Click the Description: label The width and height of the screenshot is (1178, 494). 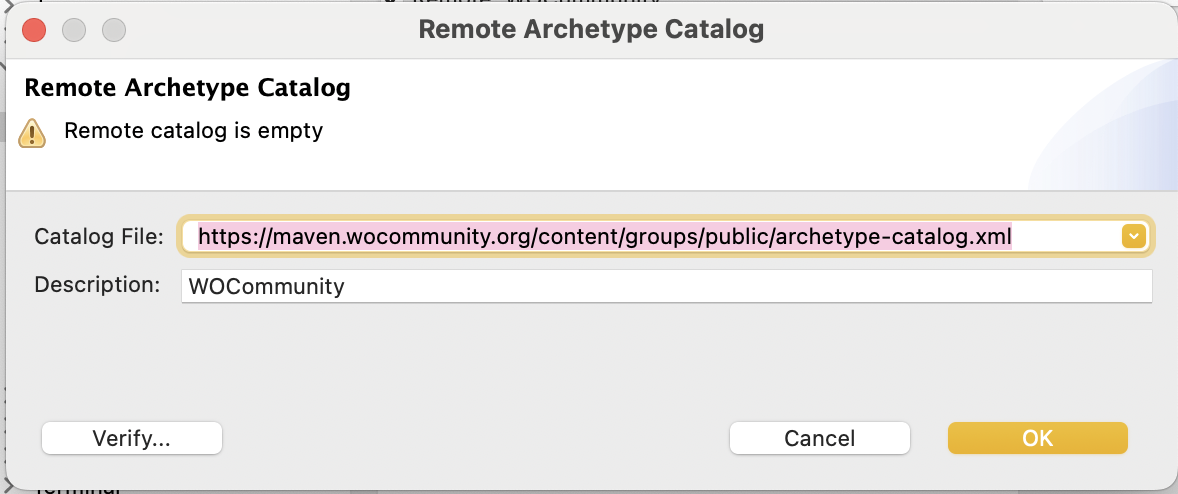click(98, 285)
